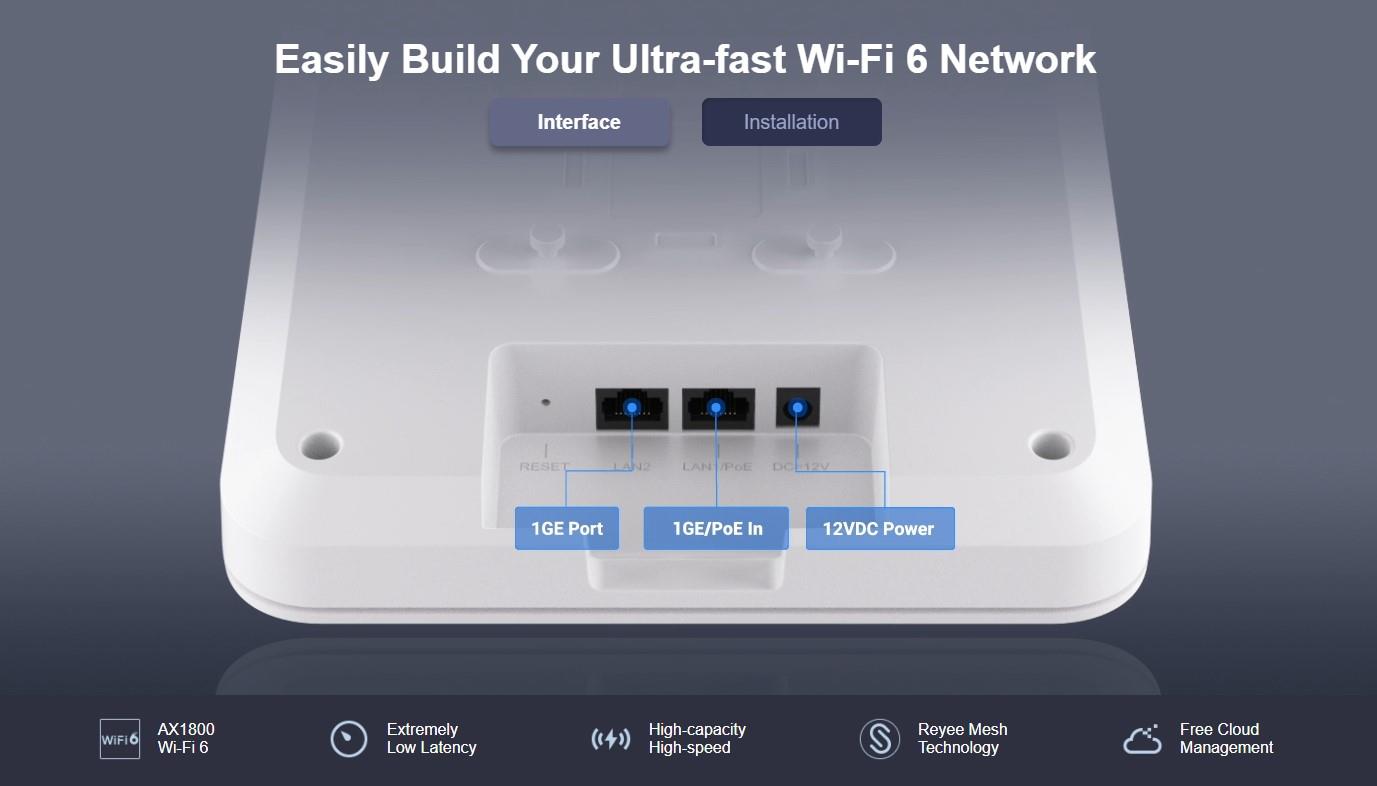Screen dimensions: 1377x786
Task: Click the Extremely Low Latency text
Action: point(432,738)
